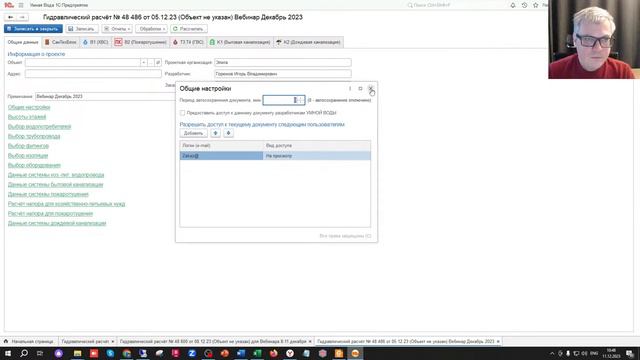The width and height of the screenshot is (640, 360).
Task: Expand the Отчеты dropdown menu
Action: coord(117,29)
